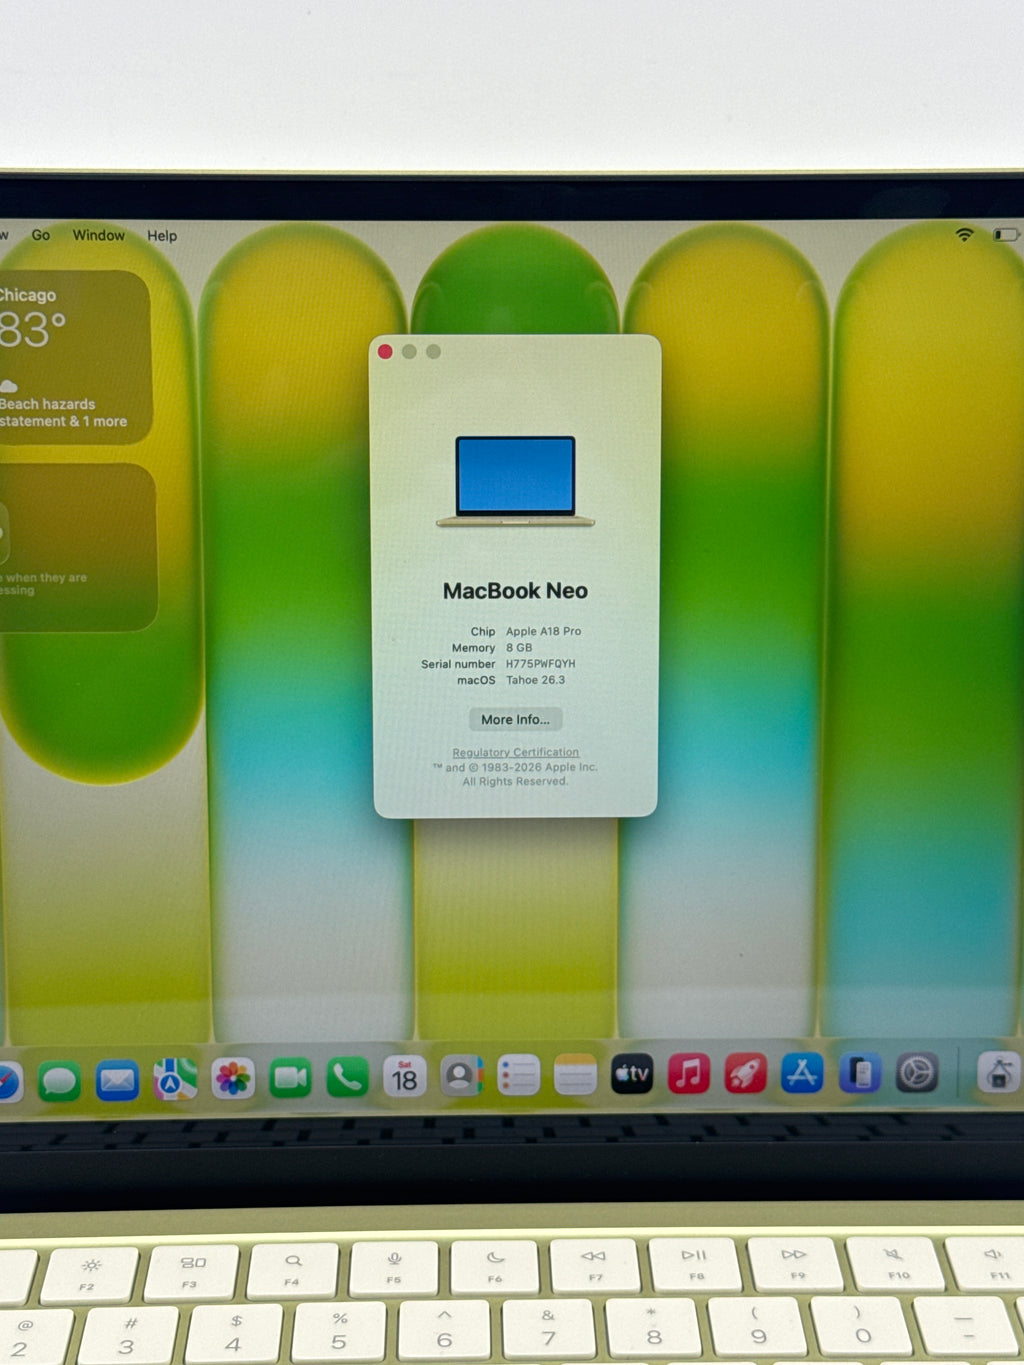Open the App Store icon
The width and height of the screenshot is (1024, 1365).
[x=802, y=1073]
